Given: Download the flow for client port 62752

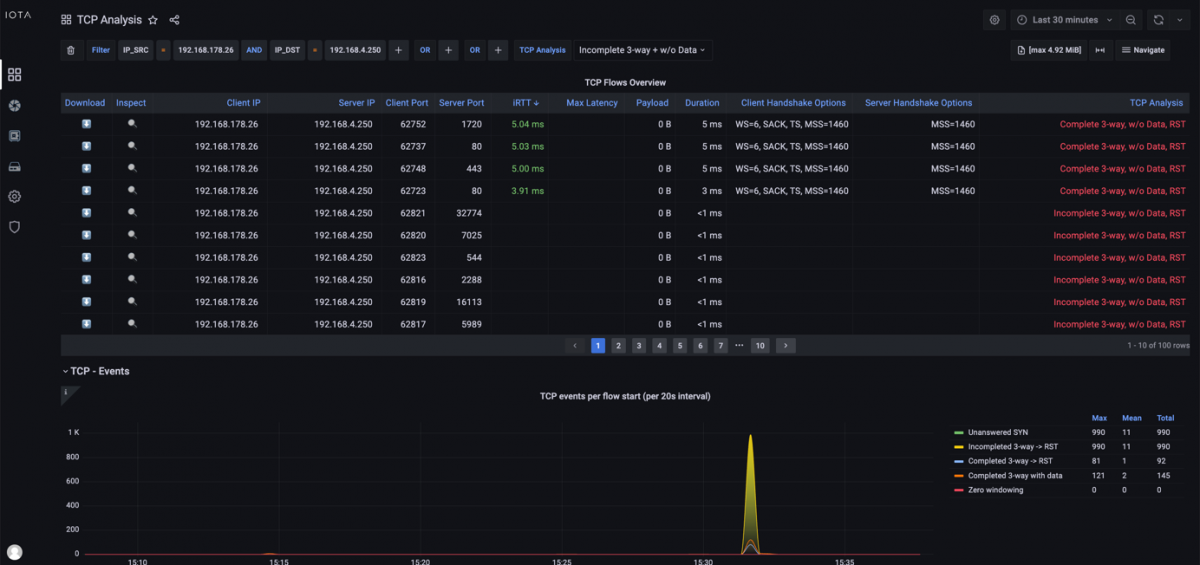Looking at the screenshot, I should tap(86, 125).
